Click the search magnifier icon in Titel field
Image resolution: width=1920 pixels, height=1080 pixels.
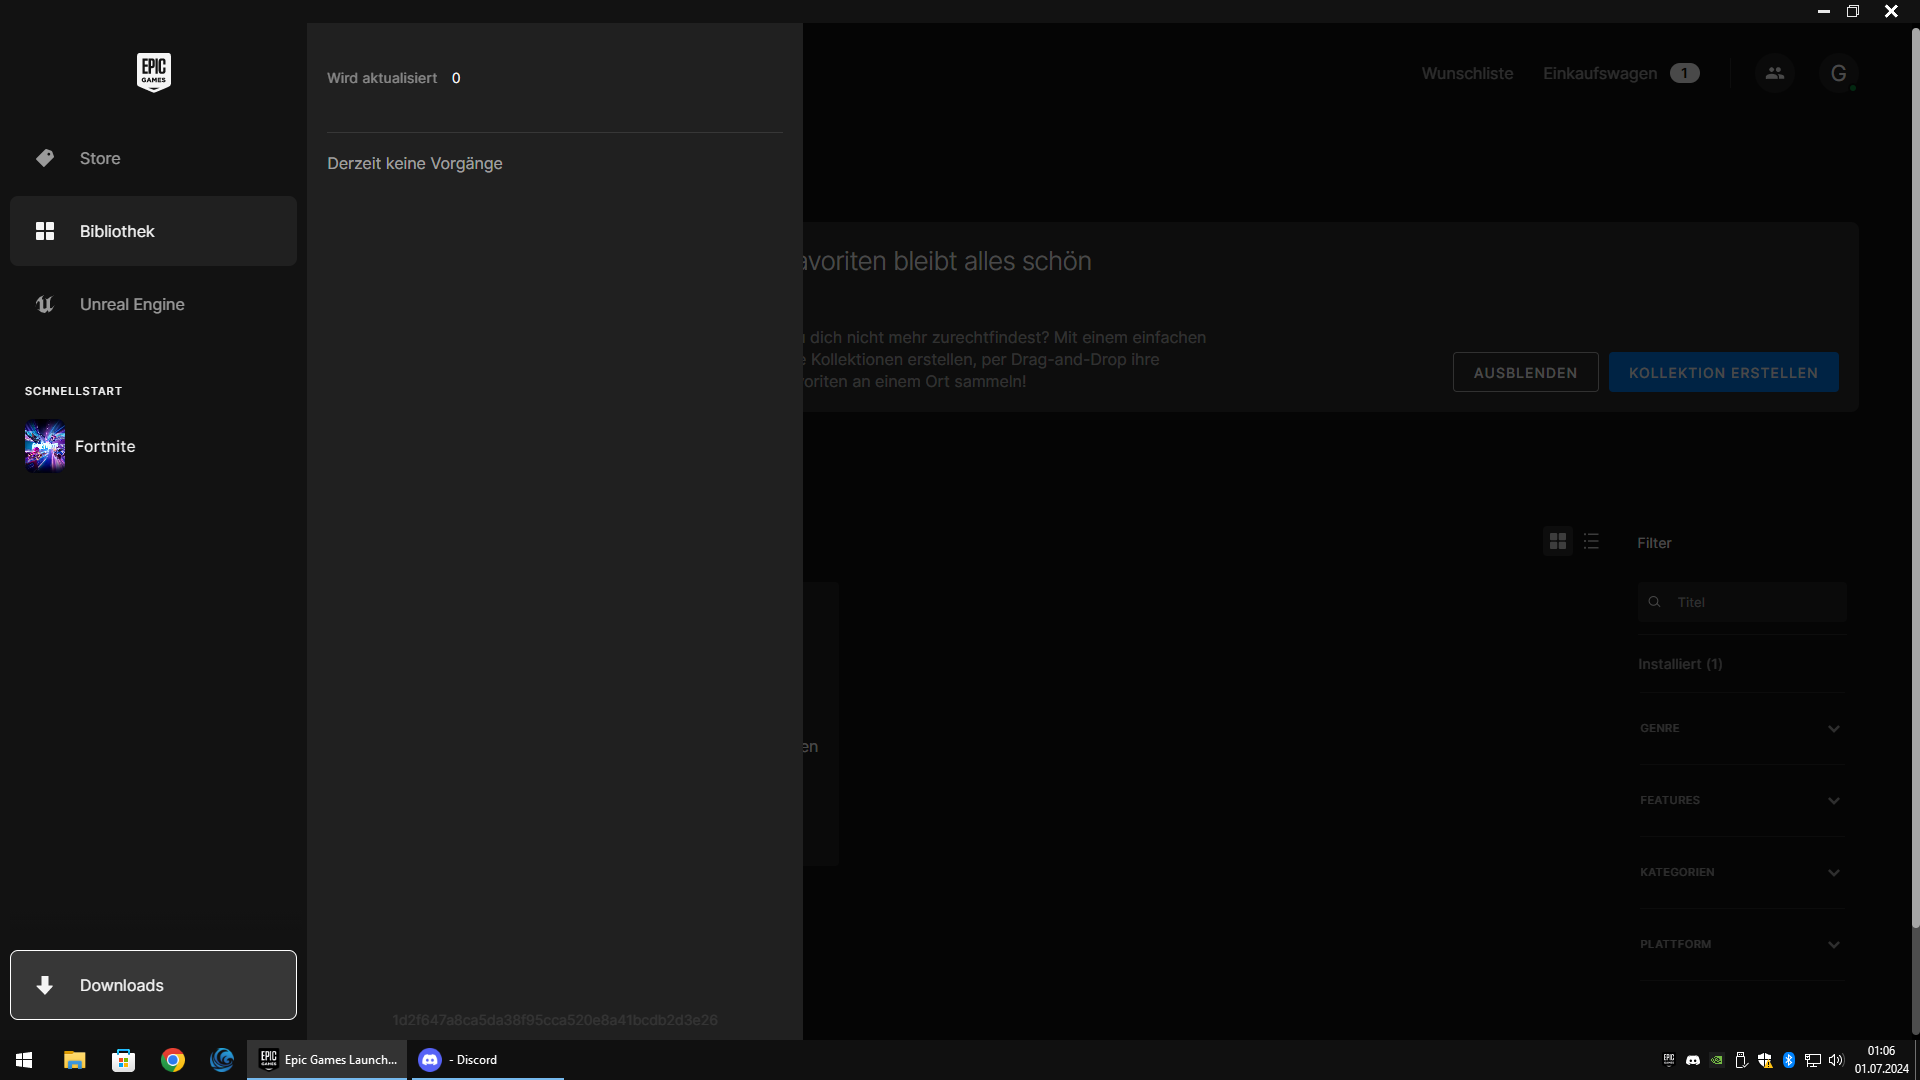1654,602
